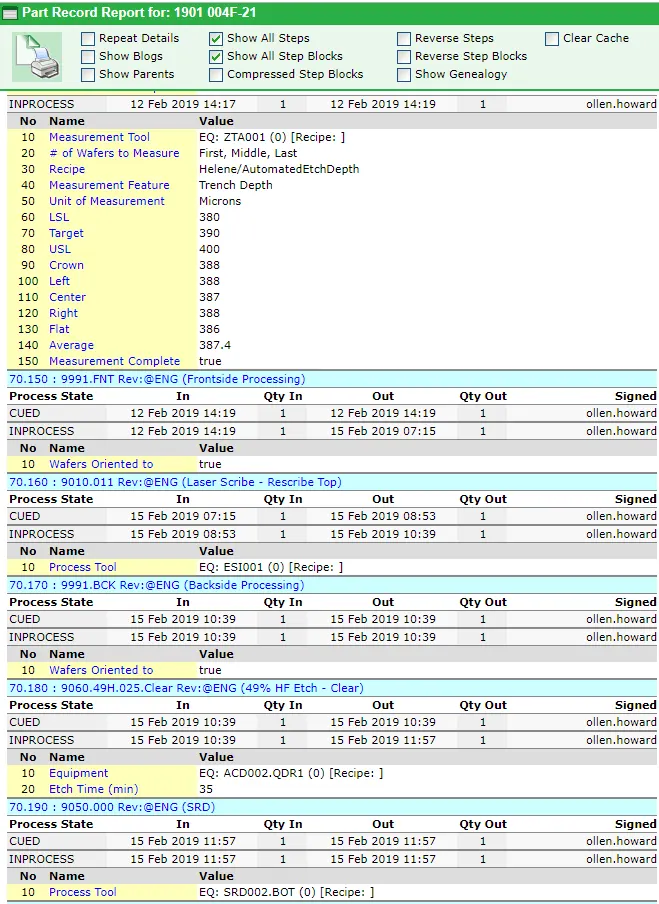The width and height of the screenshot is (659, 904).
Task: Select the Trench Depth value
Action: (236, 185)
